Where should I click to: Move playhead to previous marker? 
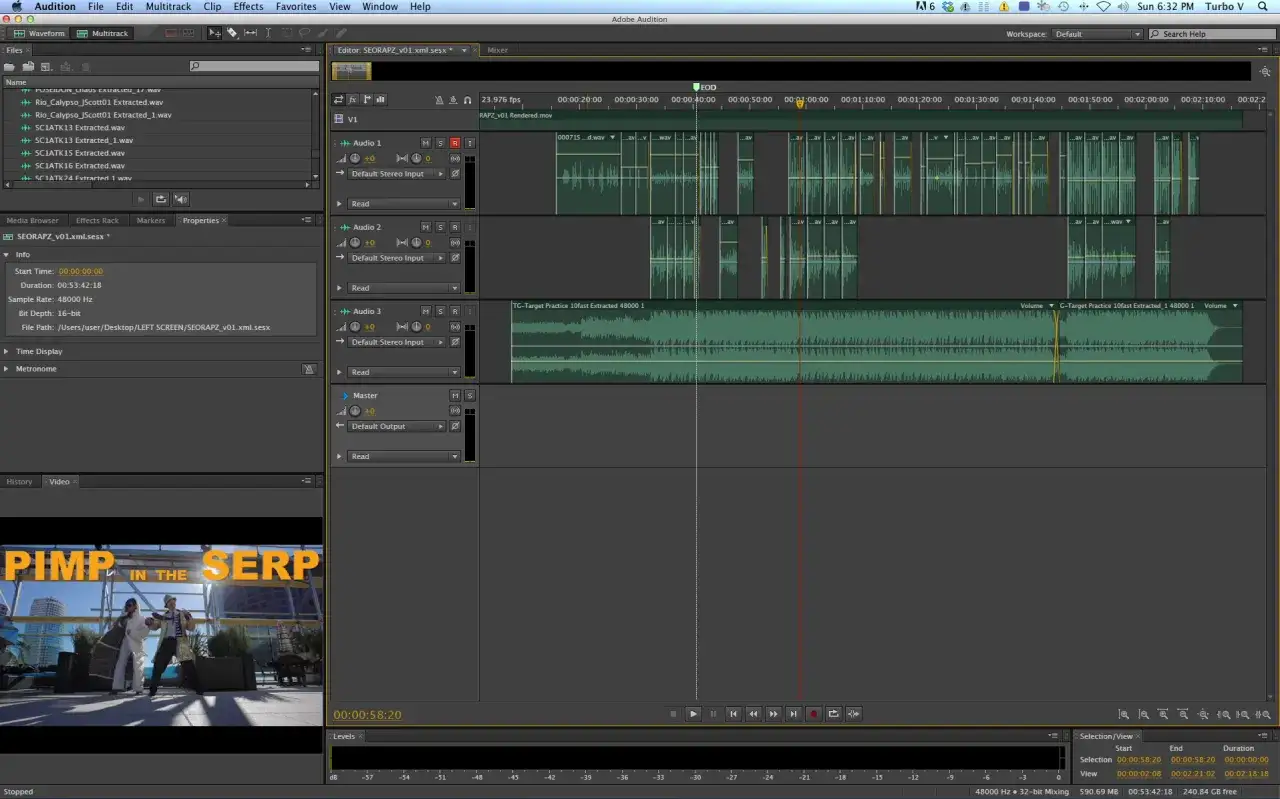pos(733,714)
